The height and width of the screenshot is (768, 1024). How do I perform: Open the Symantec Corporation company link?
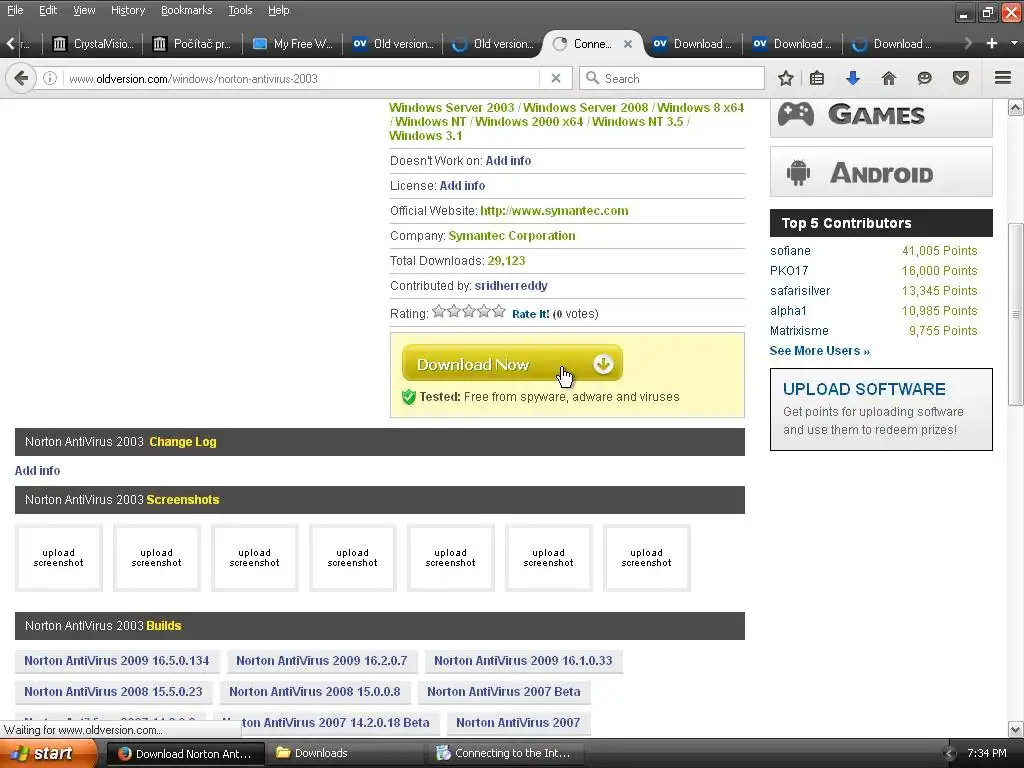tap(511, 235)
